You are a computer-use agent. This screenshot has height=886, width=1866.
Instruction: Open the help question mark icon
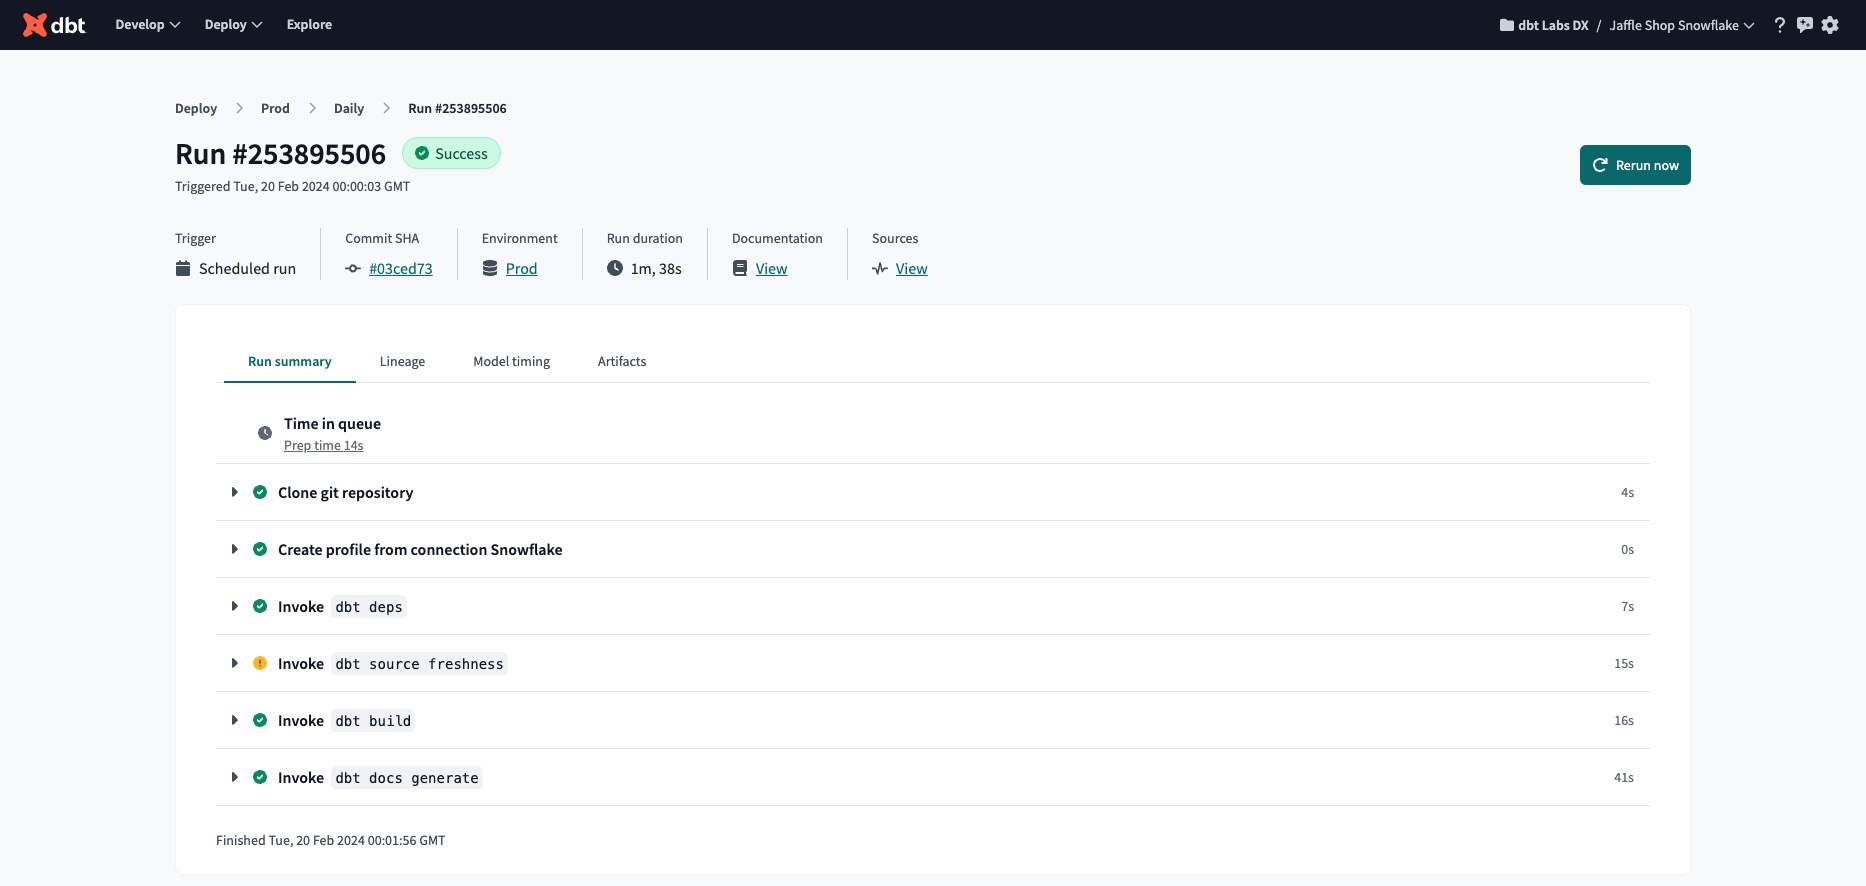(1779, 25)
